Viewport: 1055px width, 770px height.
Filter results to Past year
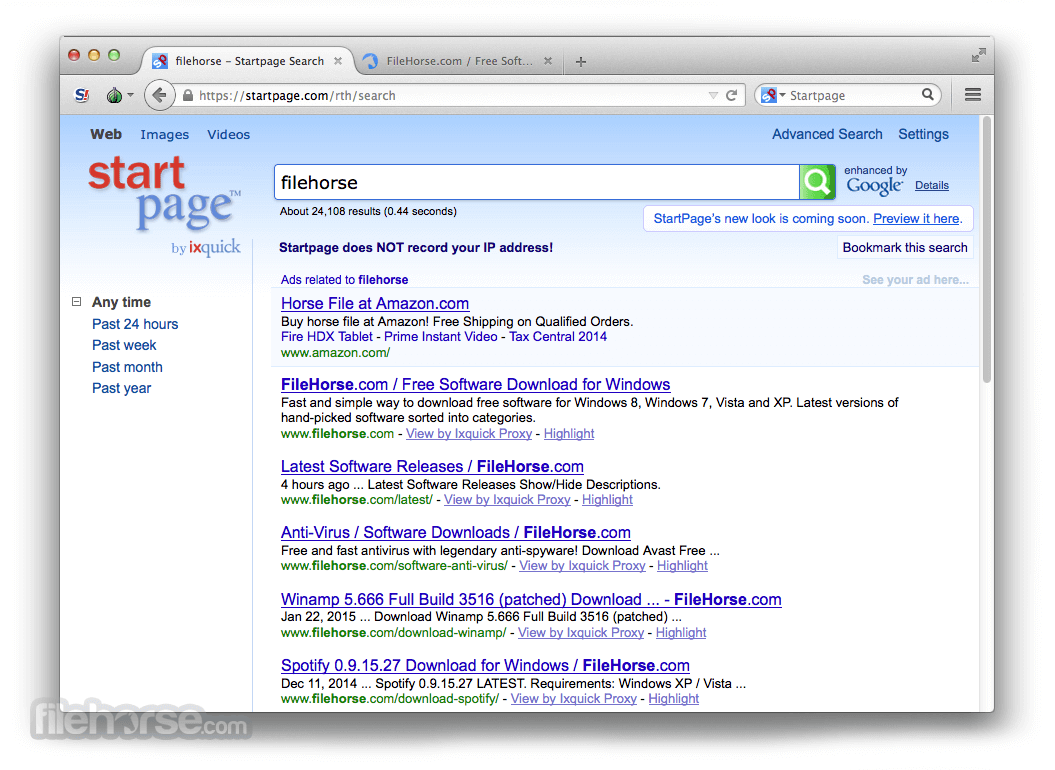point(122,388)
